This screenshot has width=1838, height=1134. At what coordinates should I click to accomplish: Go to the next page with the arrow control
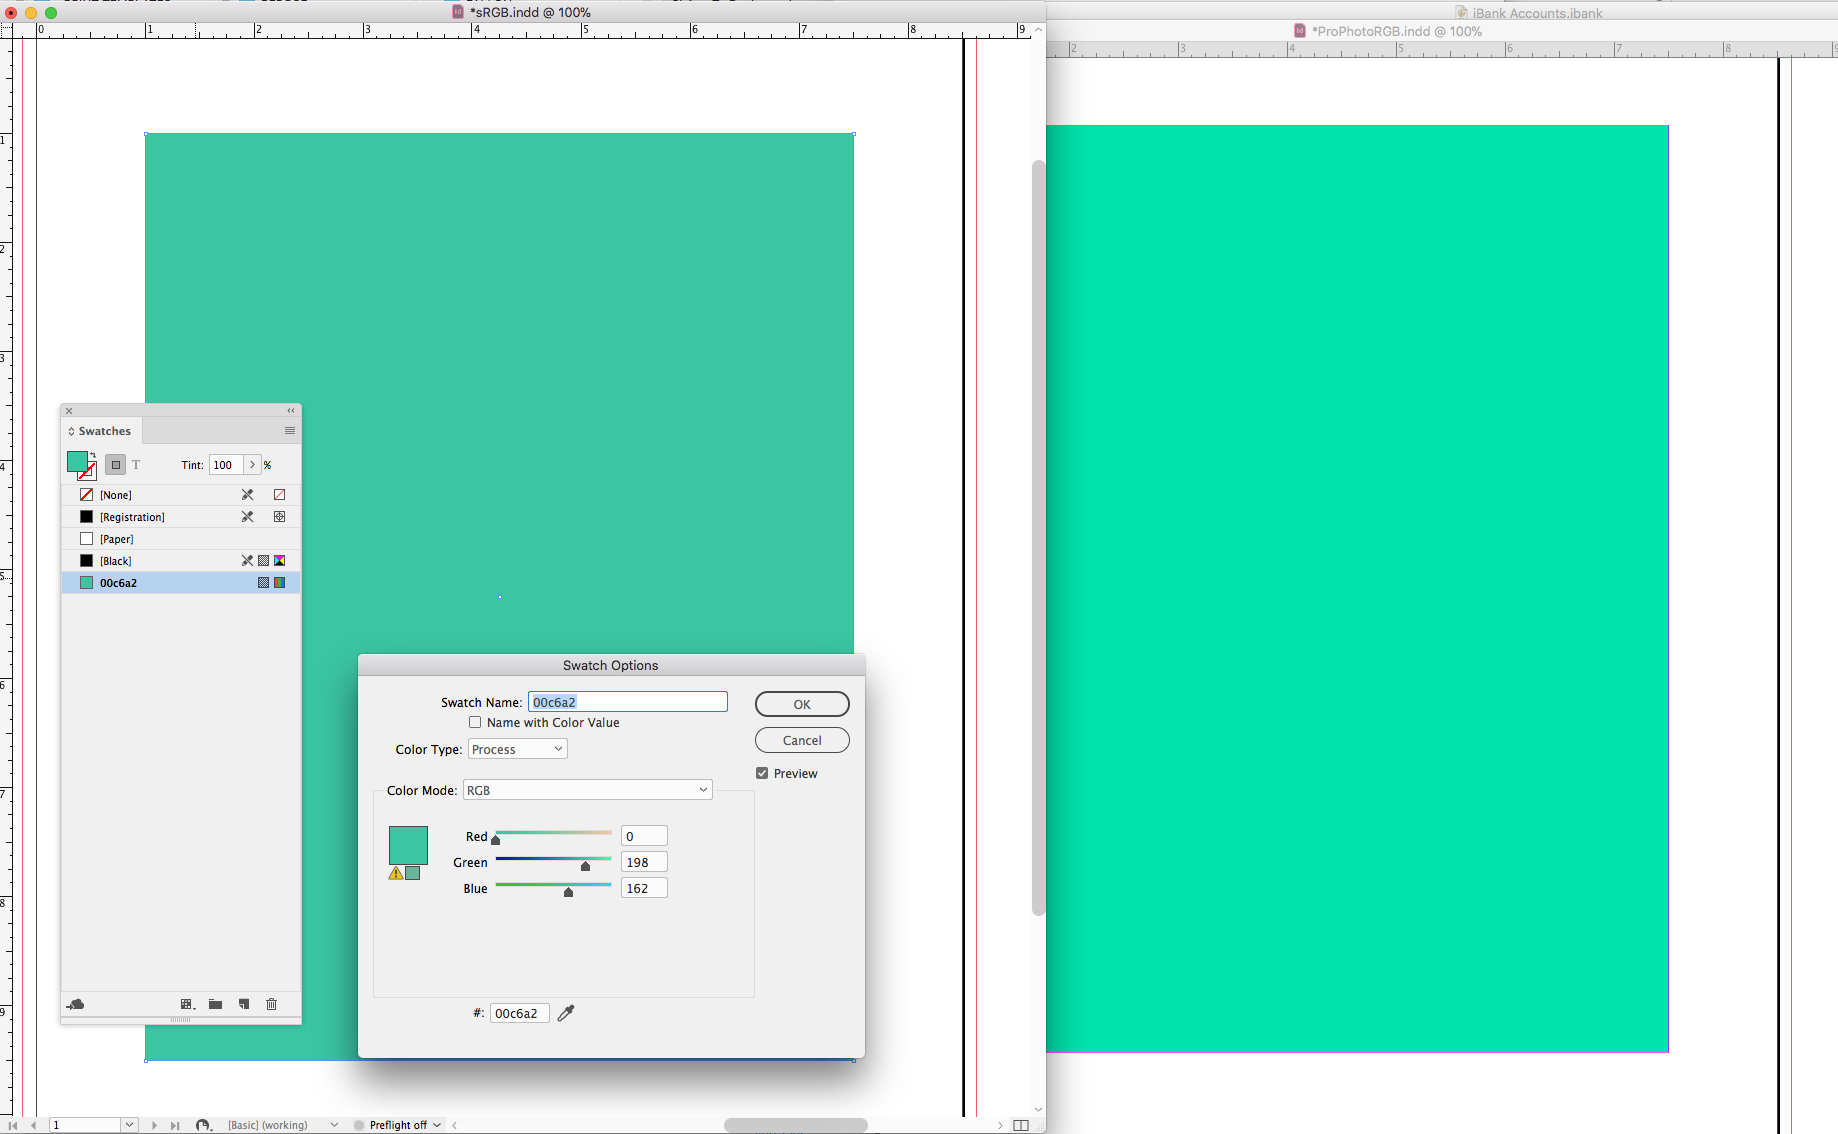[x=154, y=1124]
